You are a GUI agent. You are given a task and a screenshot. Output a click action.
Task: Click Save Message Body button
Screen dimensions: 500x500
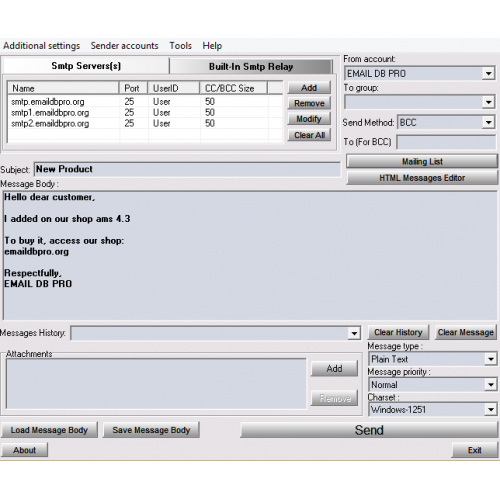coord(151,430)
